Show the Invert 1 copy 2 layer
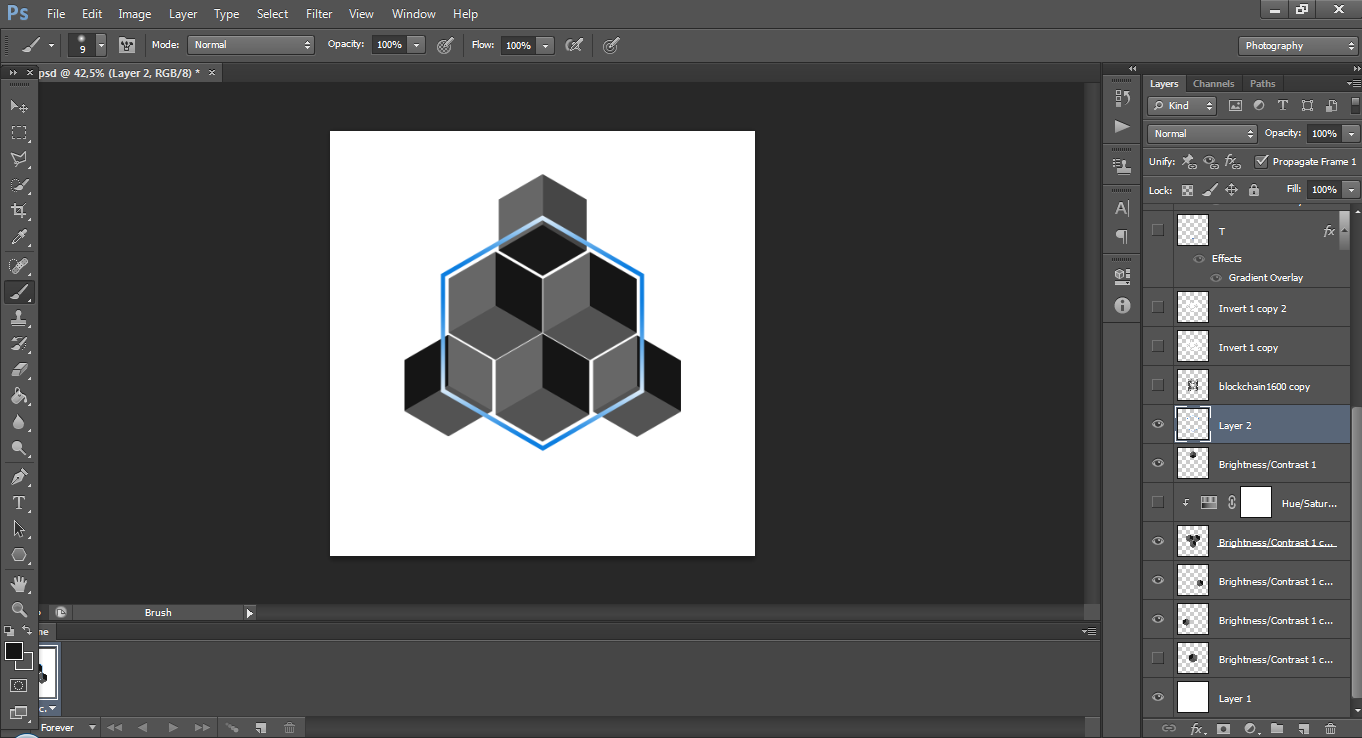Viewport: 1362px width, 738px height. [x=1158, y=307]
